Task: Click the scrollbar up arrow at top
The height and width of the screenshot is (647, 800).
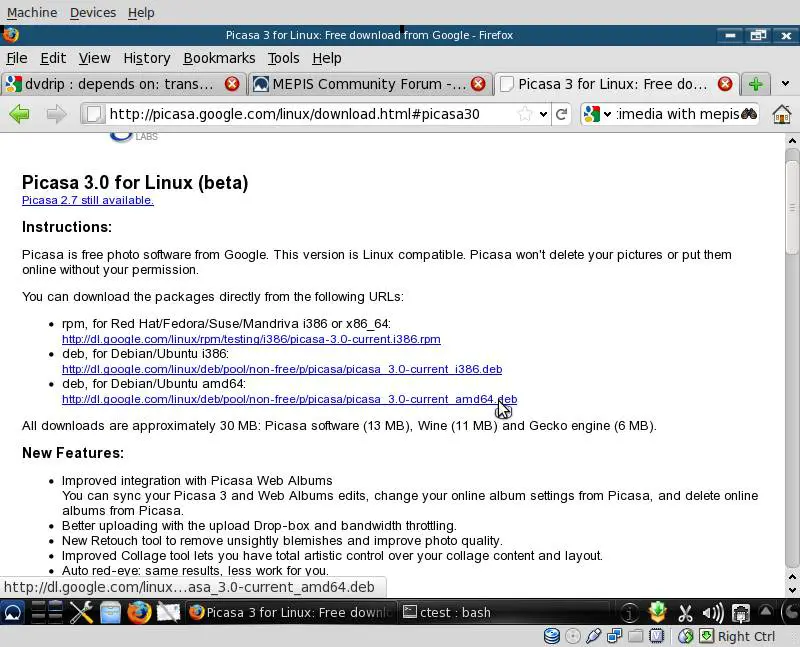Action: tap(792, 140)
